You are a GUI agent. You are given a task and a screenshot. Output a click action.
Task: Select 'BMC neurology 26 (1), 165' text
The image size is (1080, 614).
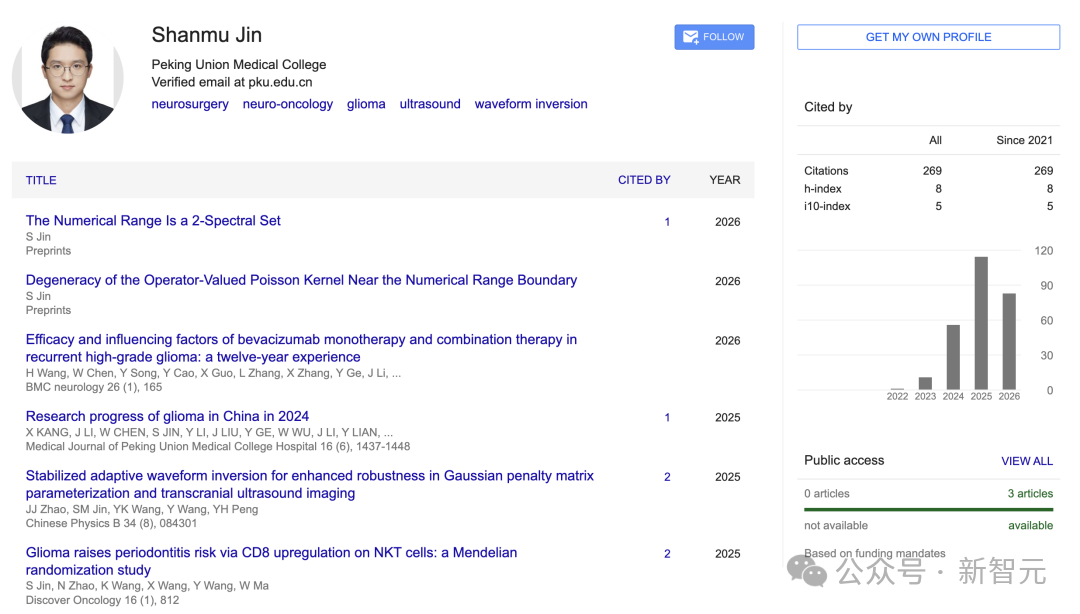click(x=94, y=387)
